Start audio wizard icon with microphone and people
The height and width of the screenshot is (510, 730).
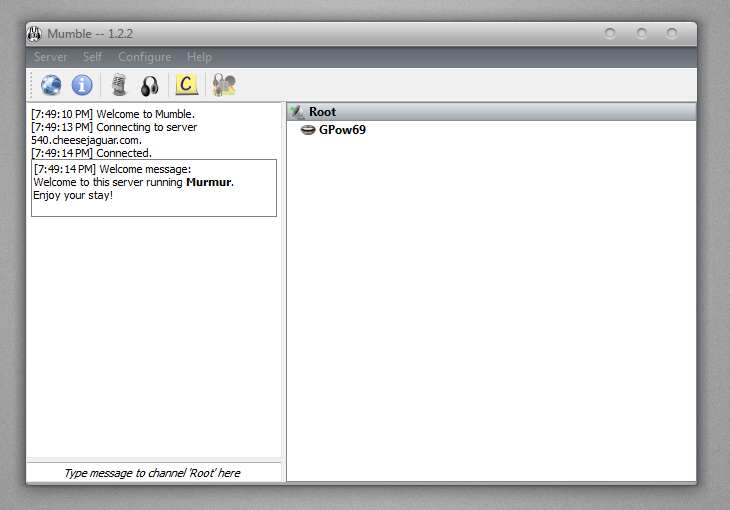224,85
